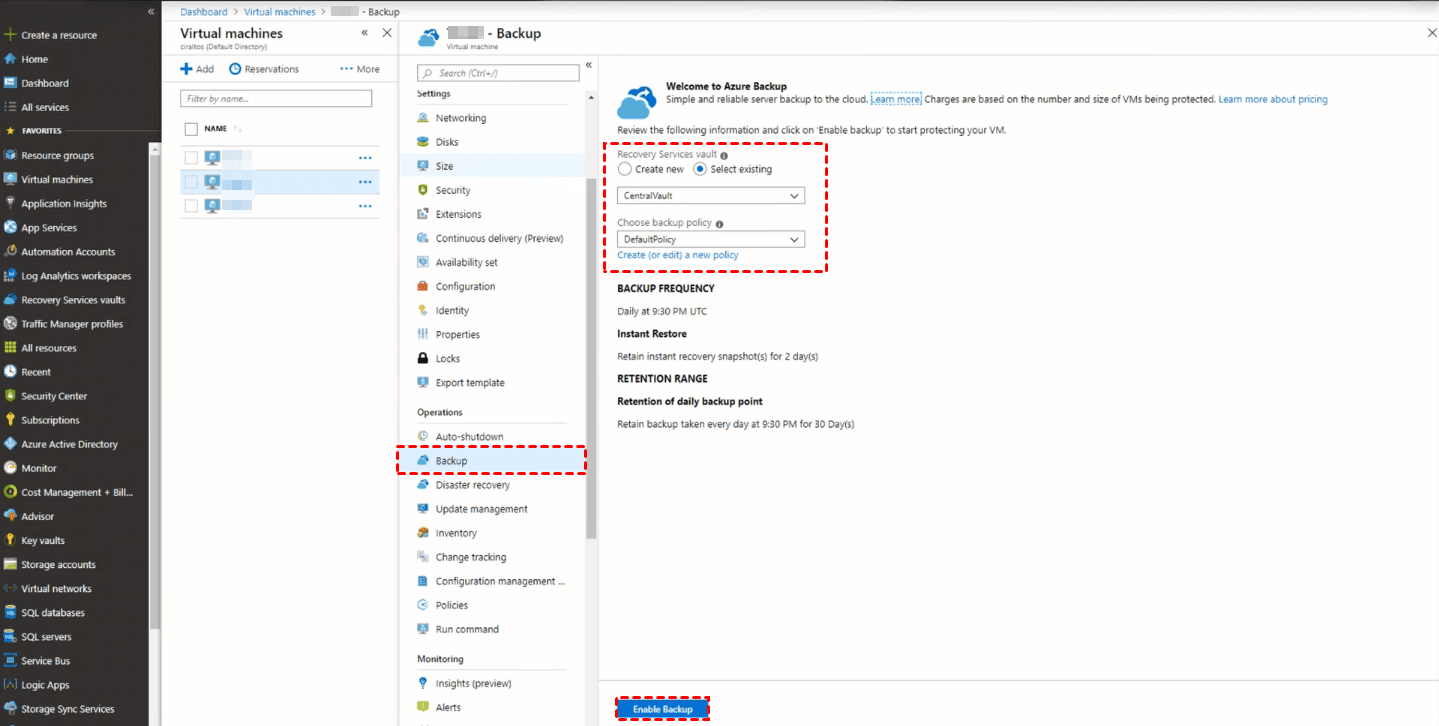Open the Logic Apps icon
The image size is (1439, 726).
tap(10, 684)
